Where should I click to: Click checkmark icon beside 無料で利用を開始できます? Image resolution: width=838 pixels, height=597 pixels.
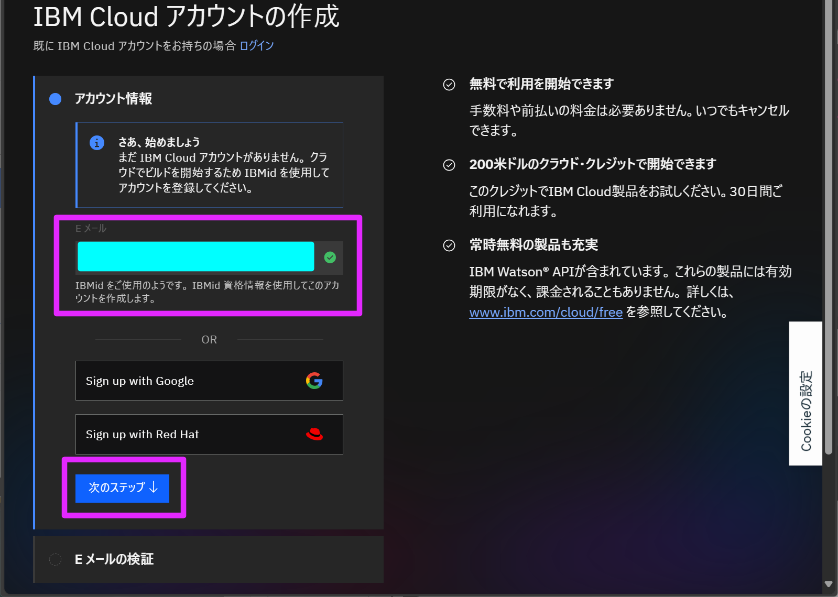pos(449,84)
